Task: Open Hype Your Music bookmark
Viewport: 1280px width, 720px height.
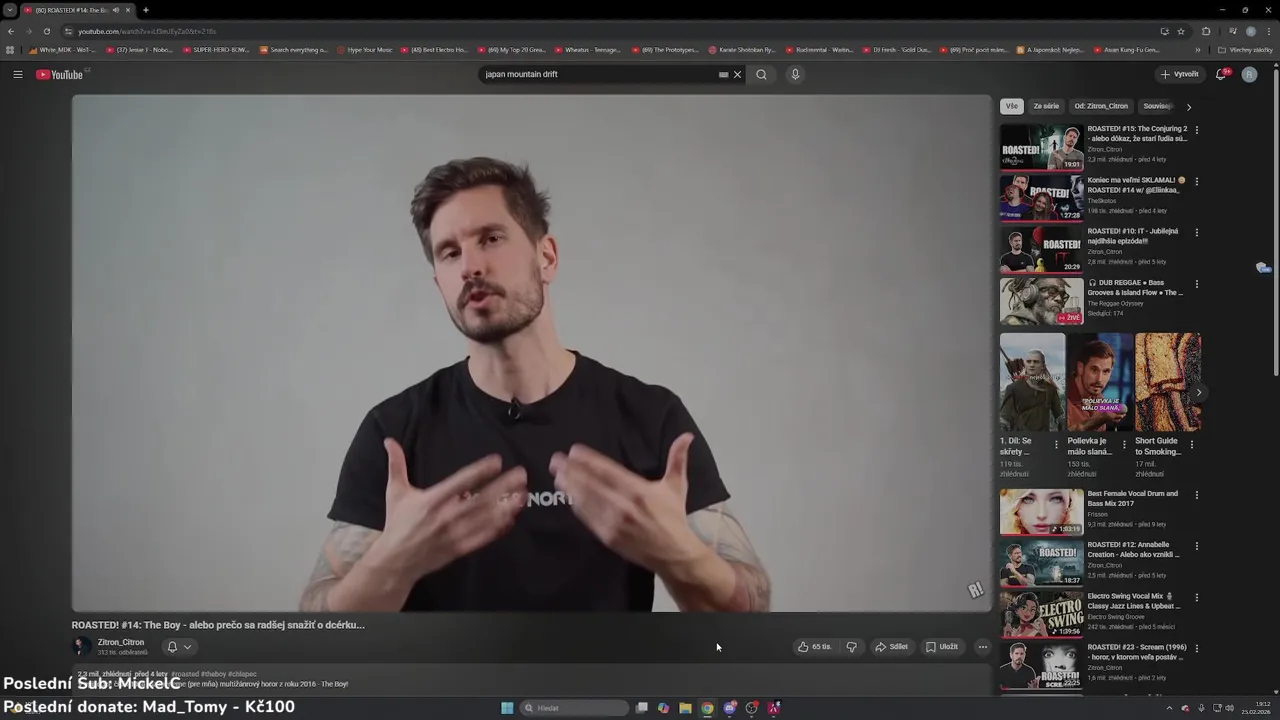Action: coord(365,49)
